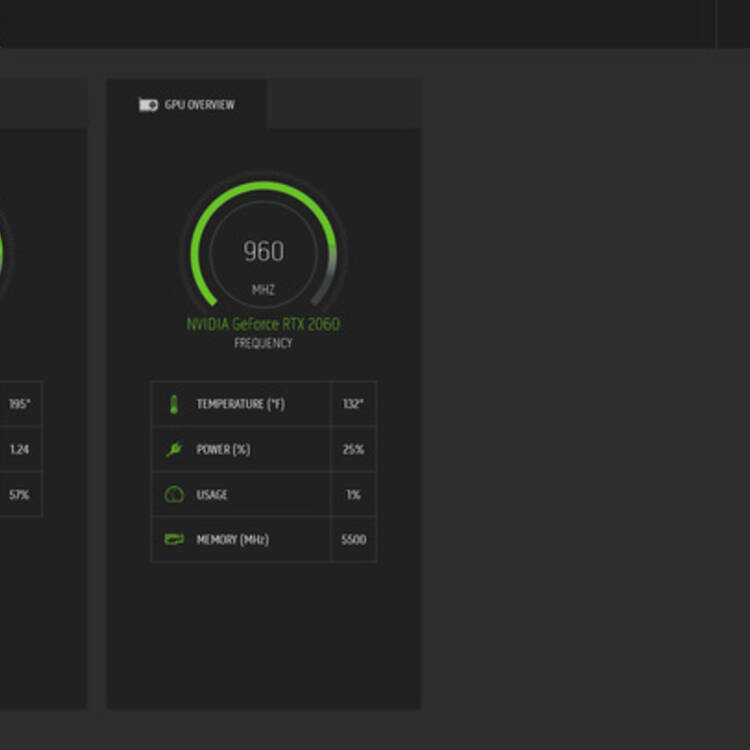Click the gauge icon in the Usage row
Screen dimensions: 750x750
tap(174, 494)
